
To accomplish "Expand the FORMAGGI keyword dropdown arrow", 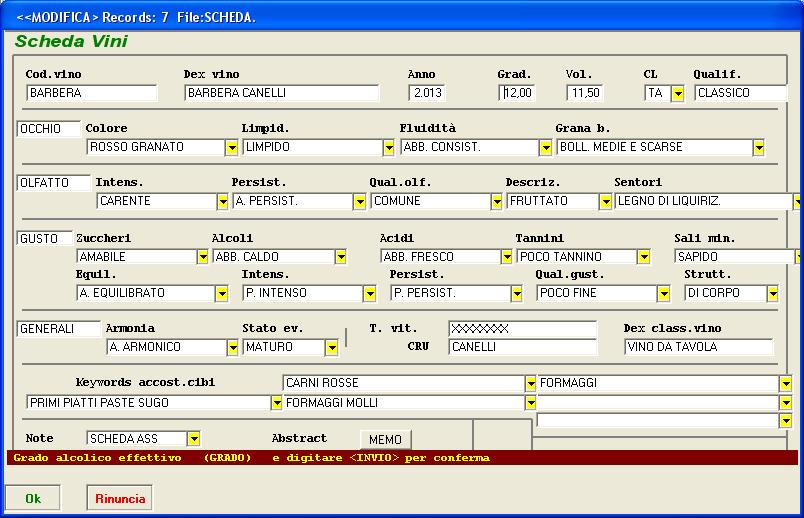I will tap(785, 383).
